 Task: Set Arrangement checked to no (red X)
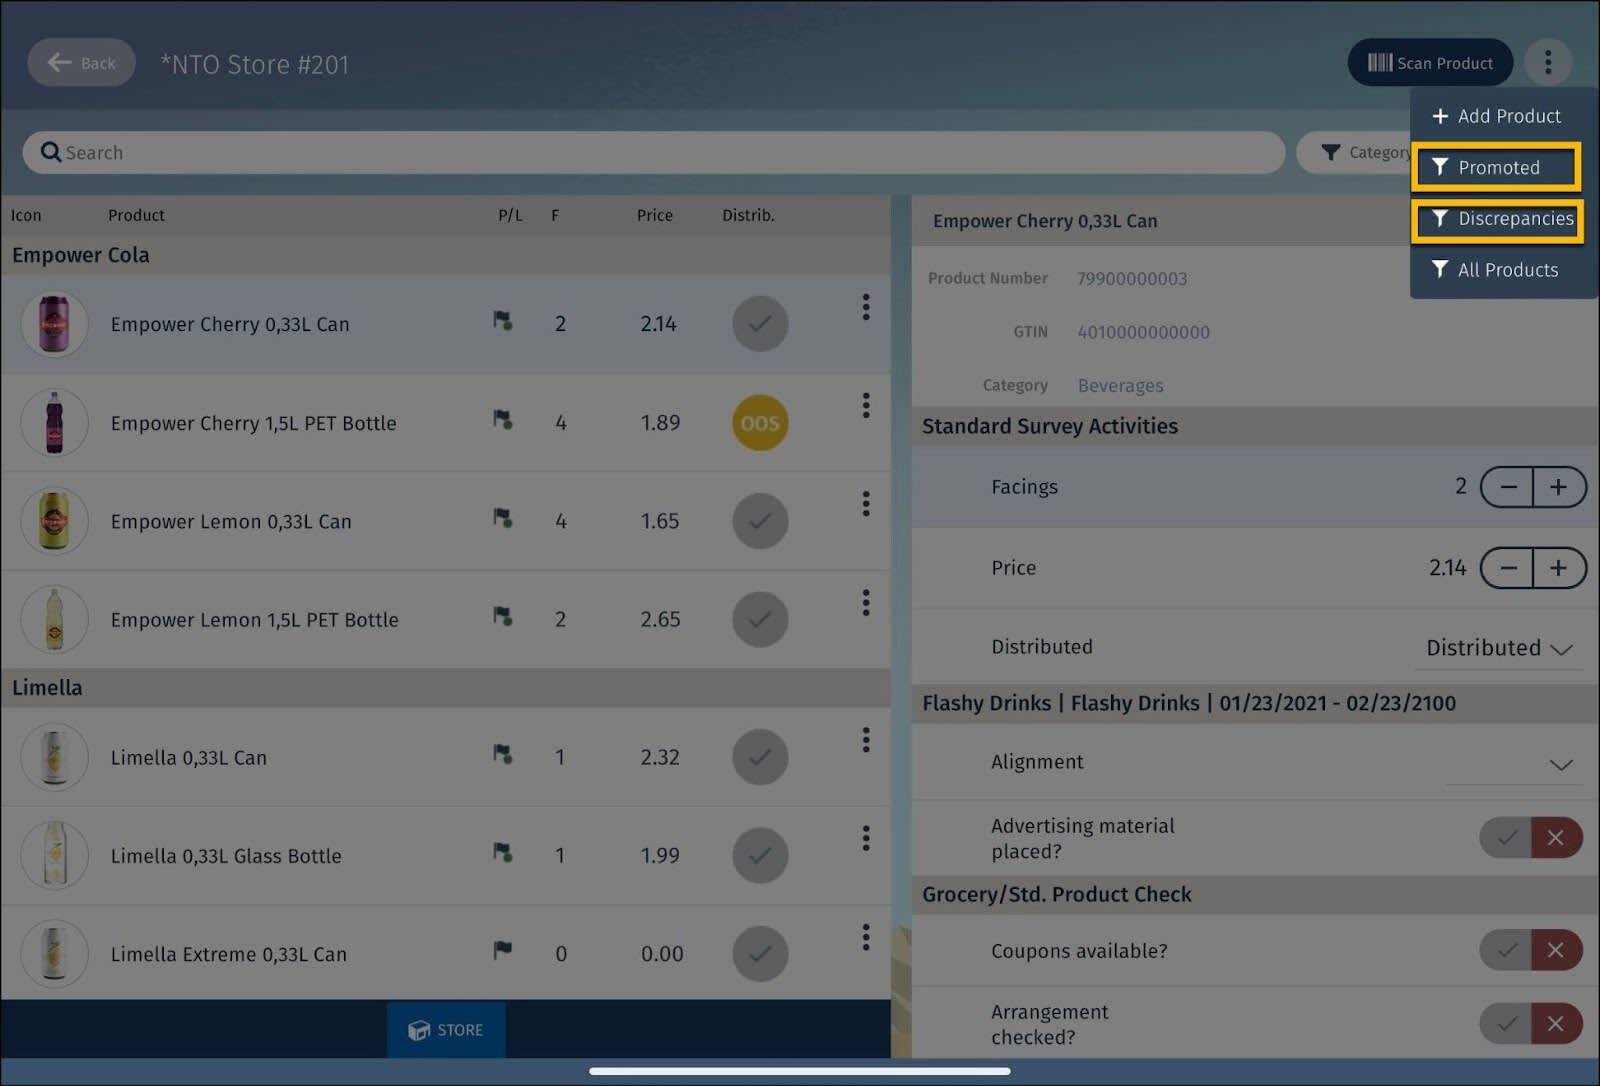pos(1557,1024)
